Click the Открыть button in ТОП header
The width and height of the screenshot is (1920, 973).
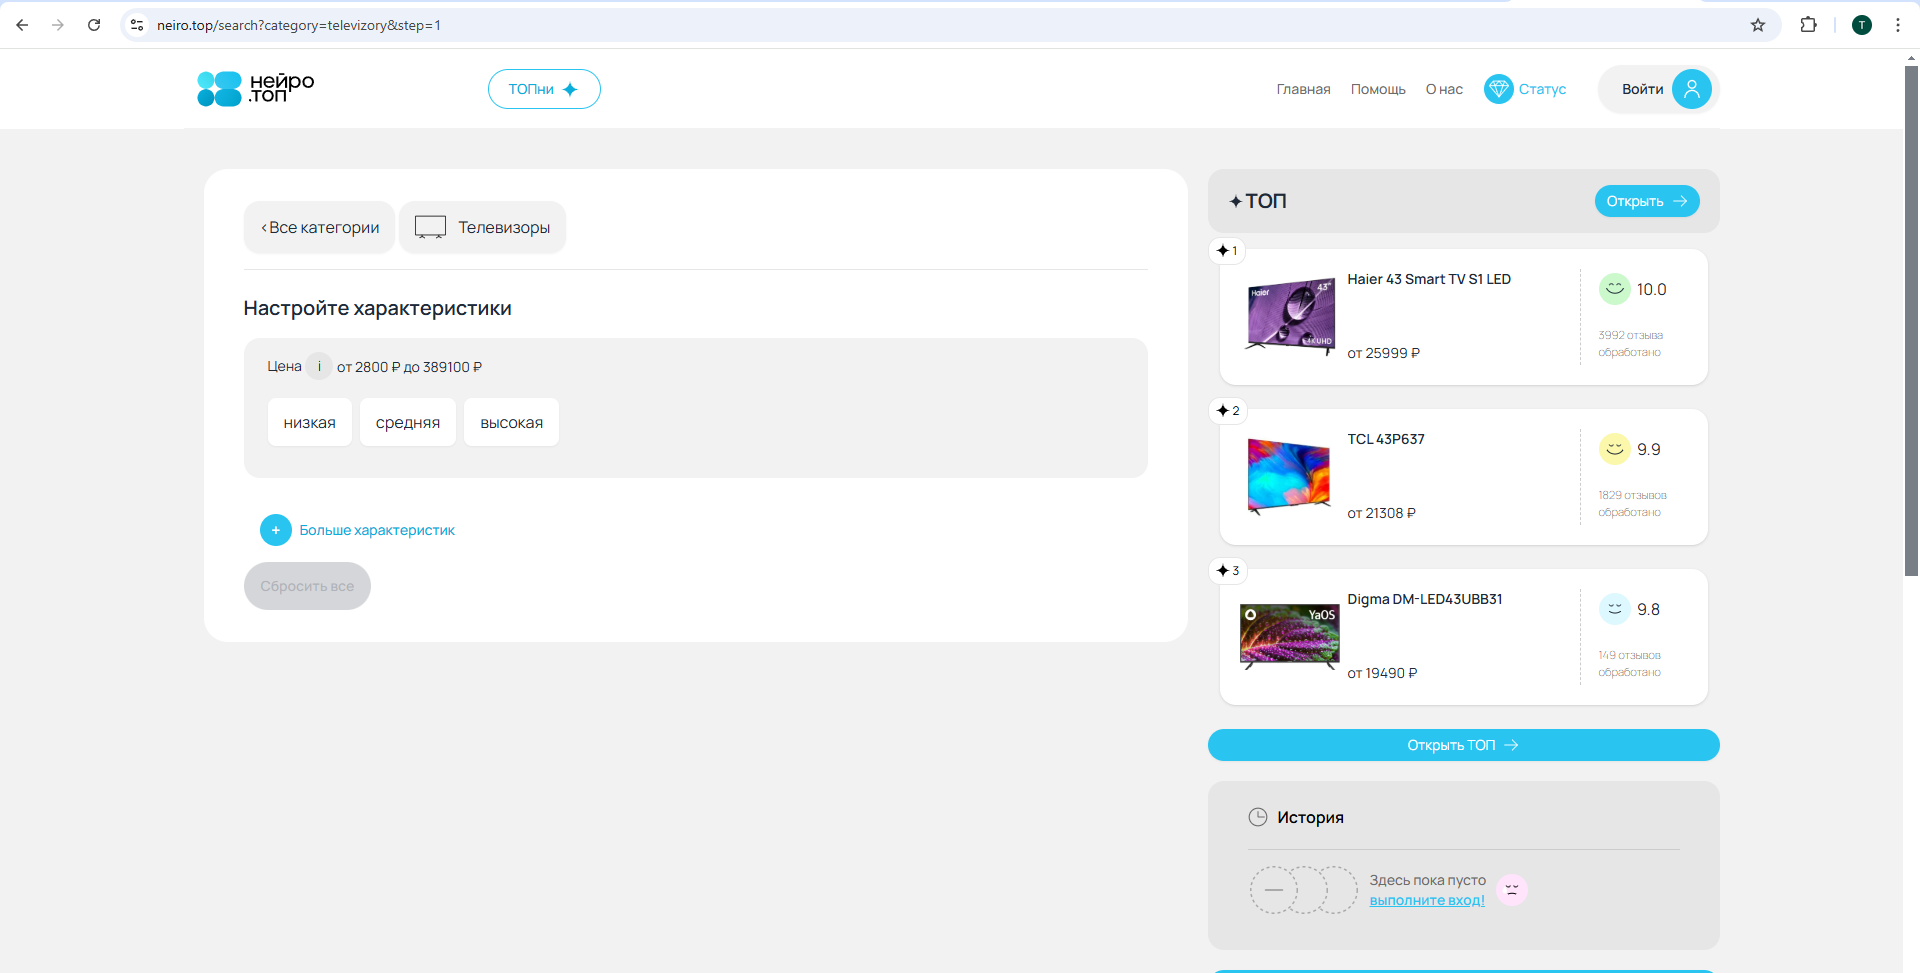(1647, 201)
